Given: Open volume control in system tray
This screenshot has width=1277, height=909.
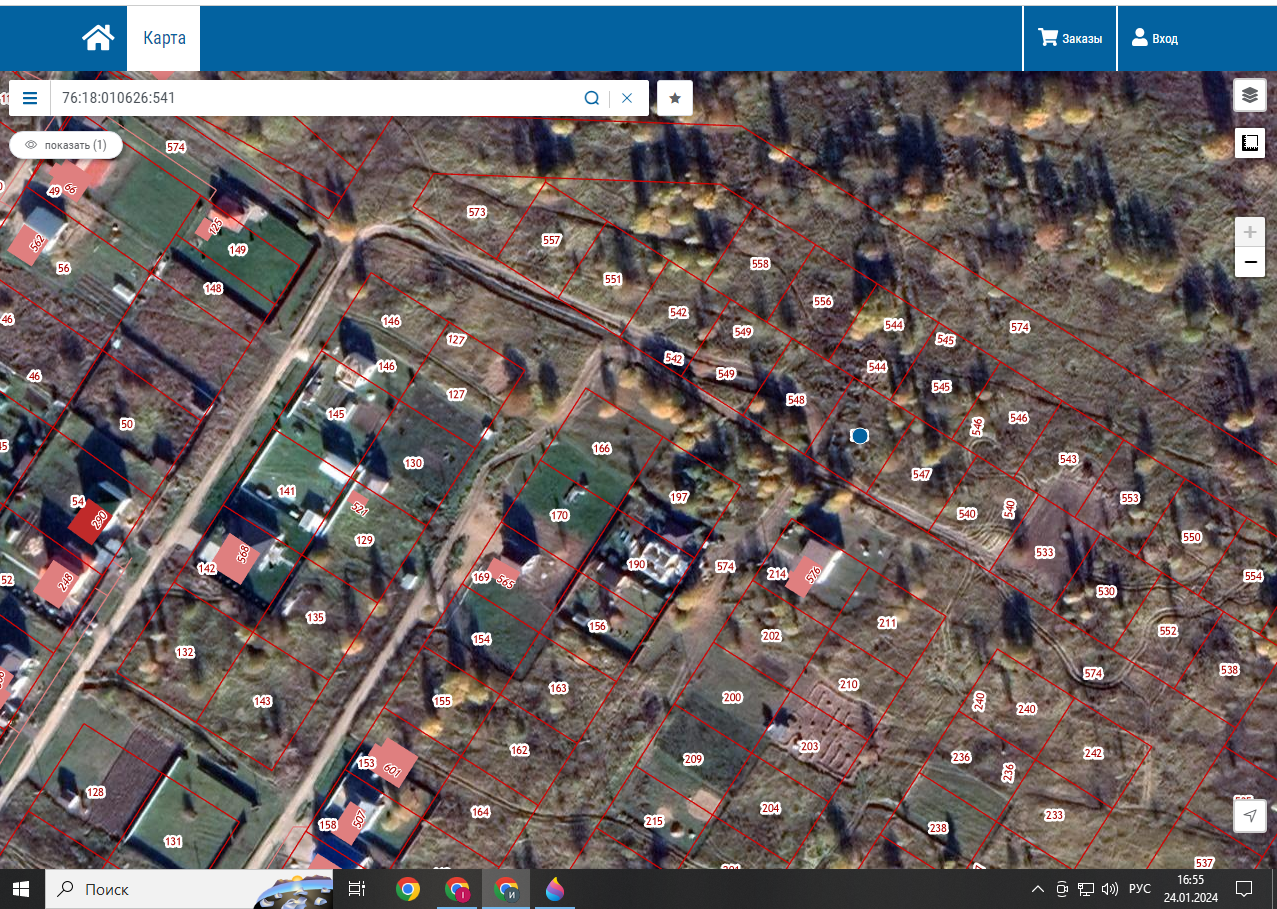Looking at the screenshot, I should pyautogui.click(x=1110, y=889).
